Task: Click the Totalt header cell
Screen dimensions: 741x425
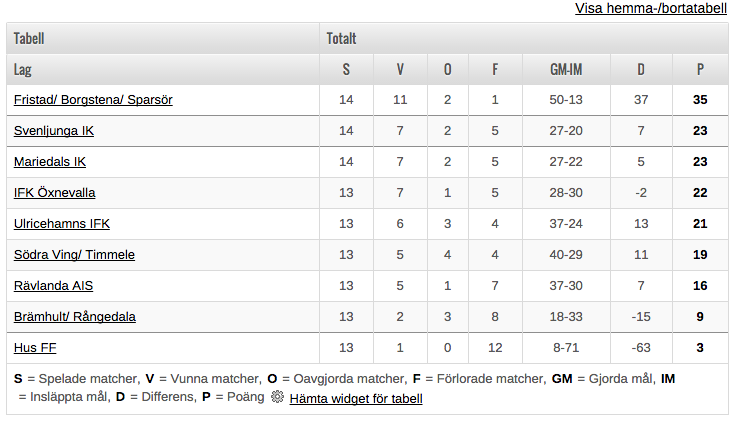Action: click(524, 38)
